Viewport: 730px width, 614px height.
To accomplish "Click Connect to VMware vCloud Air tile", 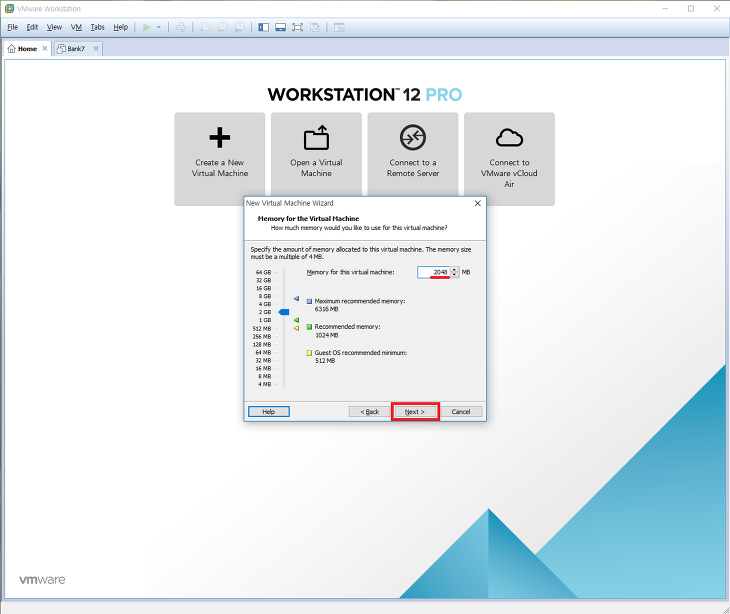I will tap(509, 159).
